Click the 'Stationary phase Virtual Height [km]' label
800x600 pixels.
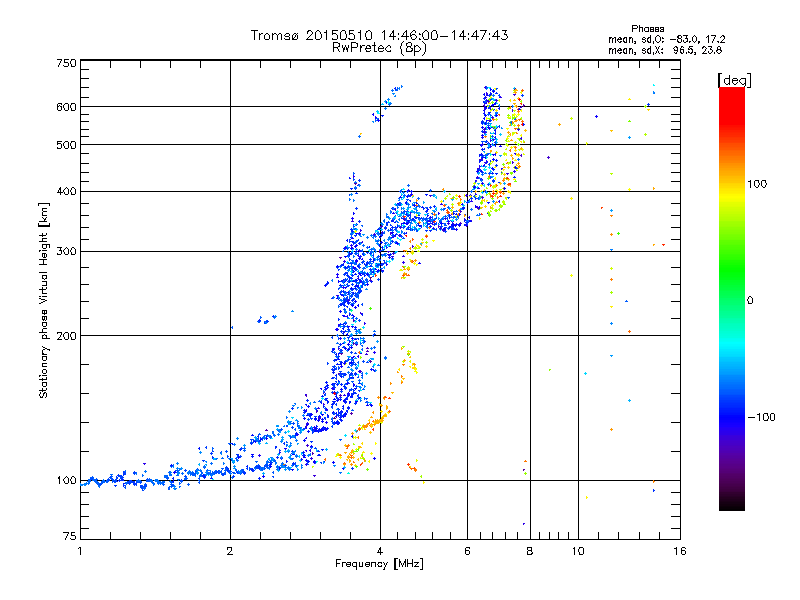point(43,301)
